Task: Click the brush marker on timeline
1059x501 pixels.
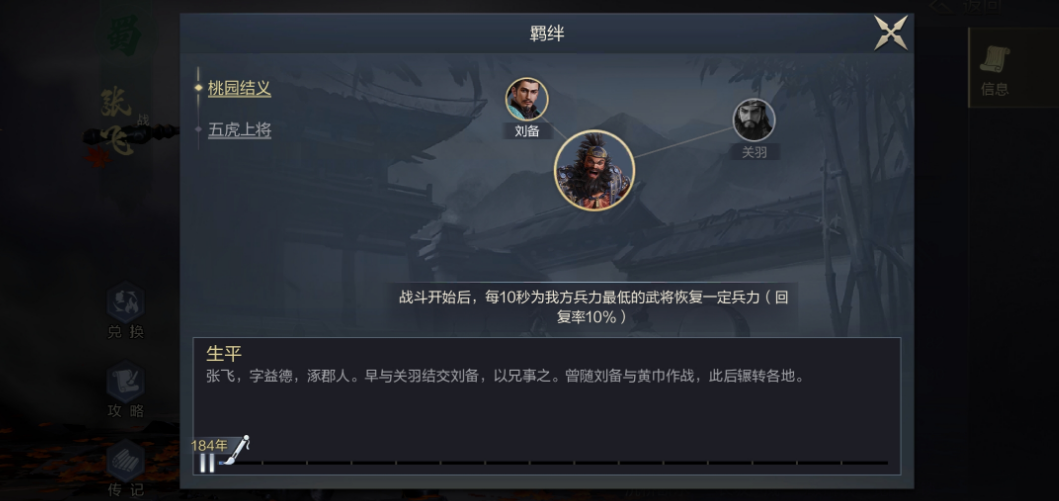Action: coord(236,451)
